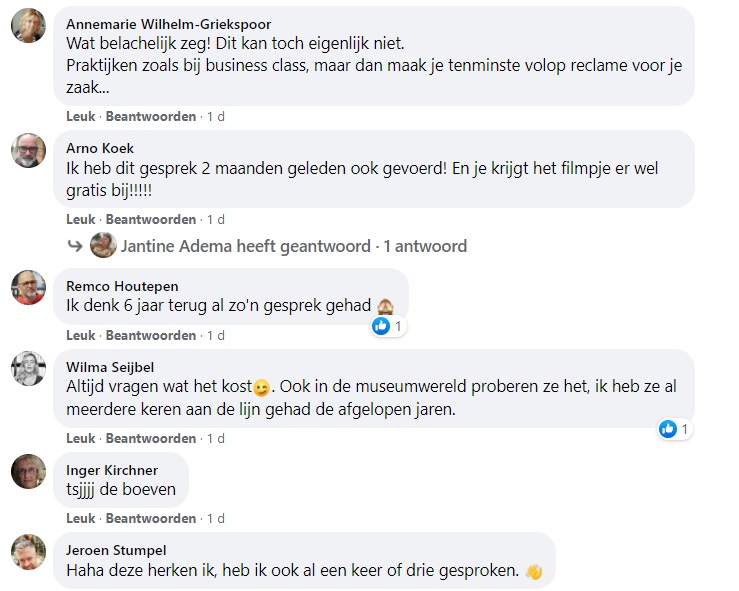The width and height of the screenshot is (739, 591).
Task: Click Jantine Adema's small reply avatar
Action: pyautogui.click(x=102, y=246)
